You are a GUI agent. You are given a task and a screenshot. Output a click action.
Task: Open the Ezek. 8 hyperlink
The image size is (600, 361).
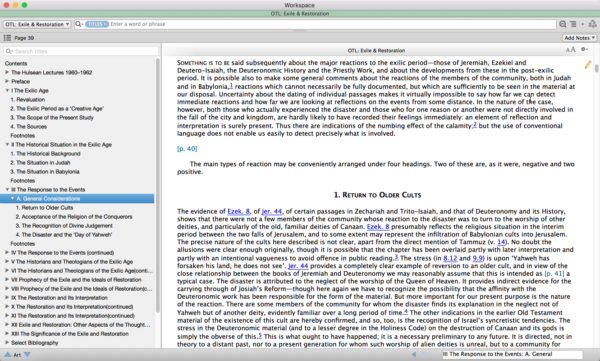click(238, 211)
